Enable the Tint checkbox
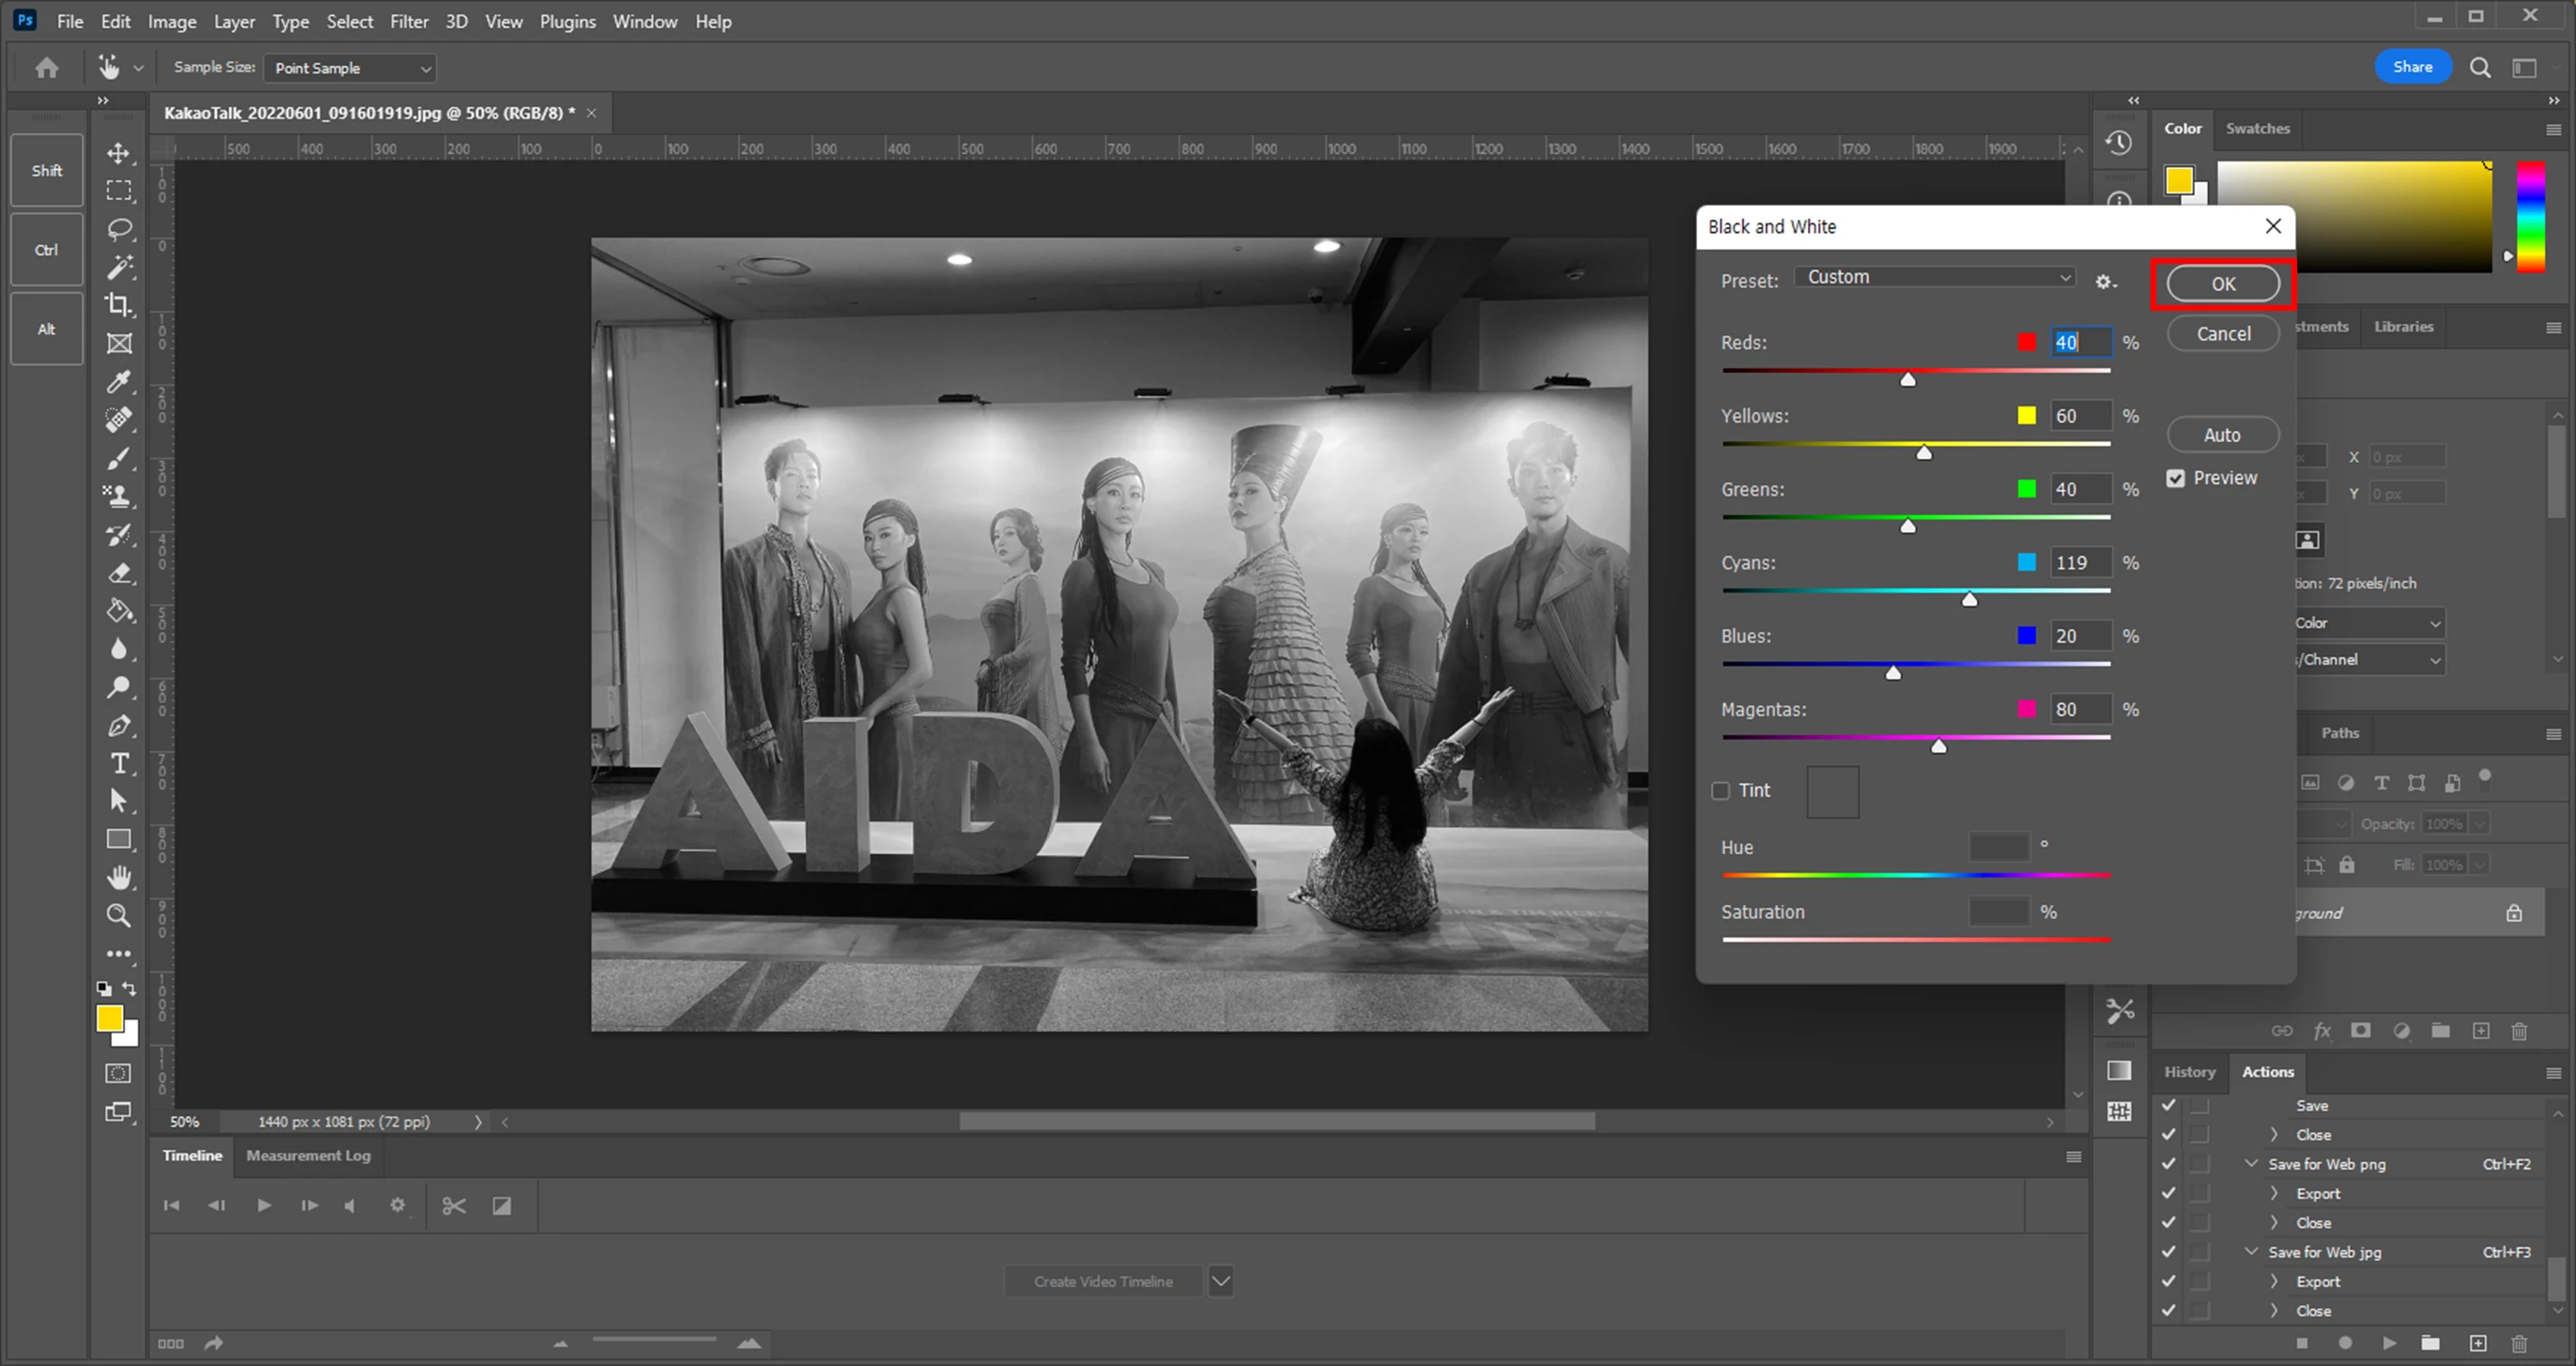The image size is (2576, 1366). pos(1721,791)
